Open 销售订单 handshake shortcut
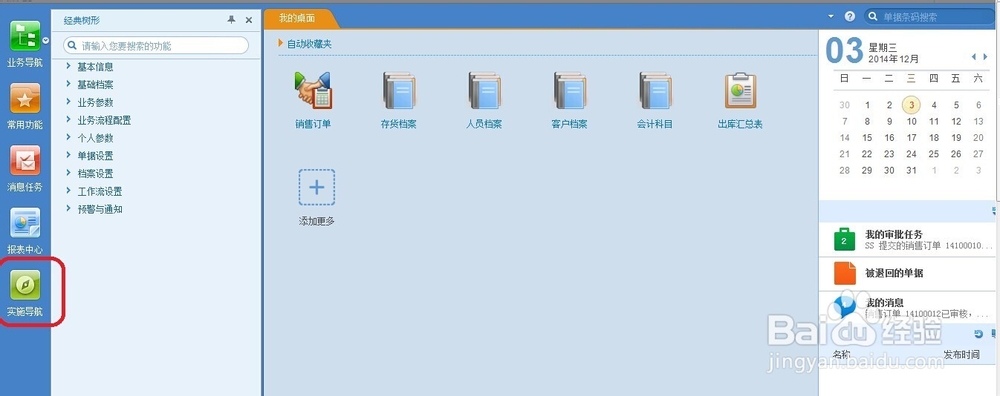Screen dimensions: 1000x396 [x=313, y=91]
